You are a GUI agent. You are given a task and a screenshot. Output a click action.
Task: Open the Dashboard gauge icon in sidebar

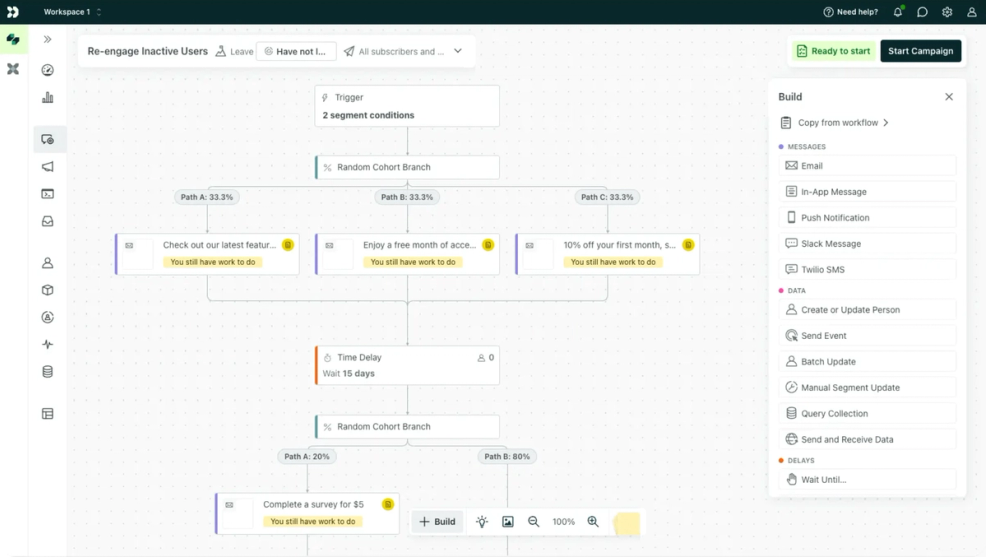pyautogui.click(x=48, y=70)
